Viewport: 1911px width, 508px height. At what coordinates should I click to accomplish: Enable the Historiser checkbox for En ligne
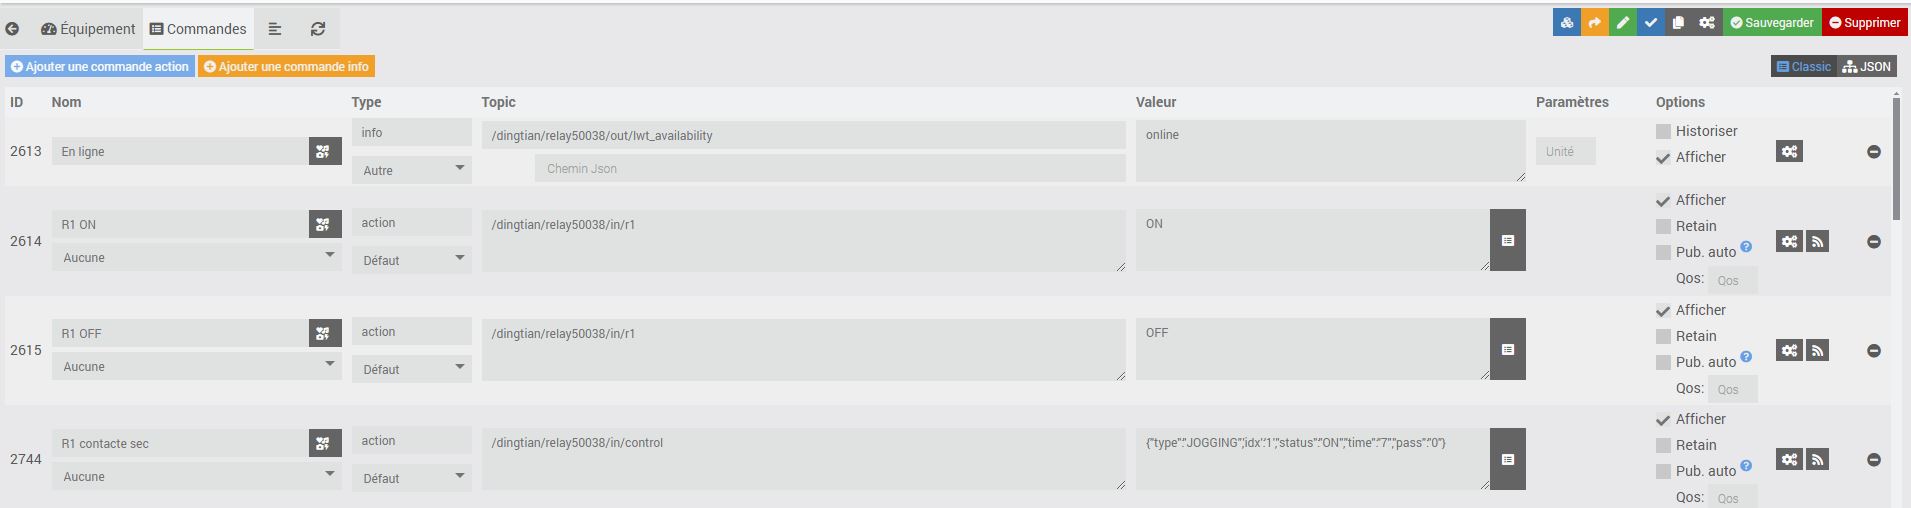coord(1663,131)
